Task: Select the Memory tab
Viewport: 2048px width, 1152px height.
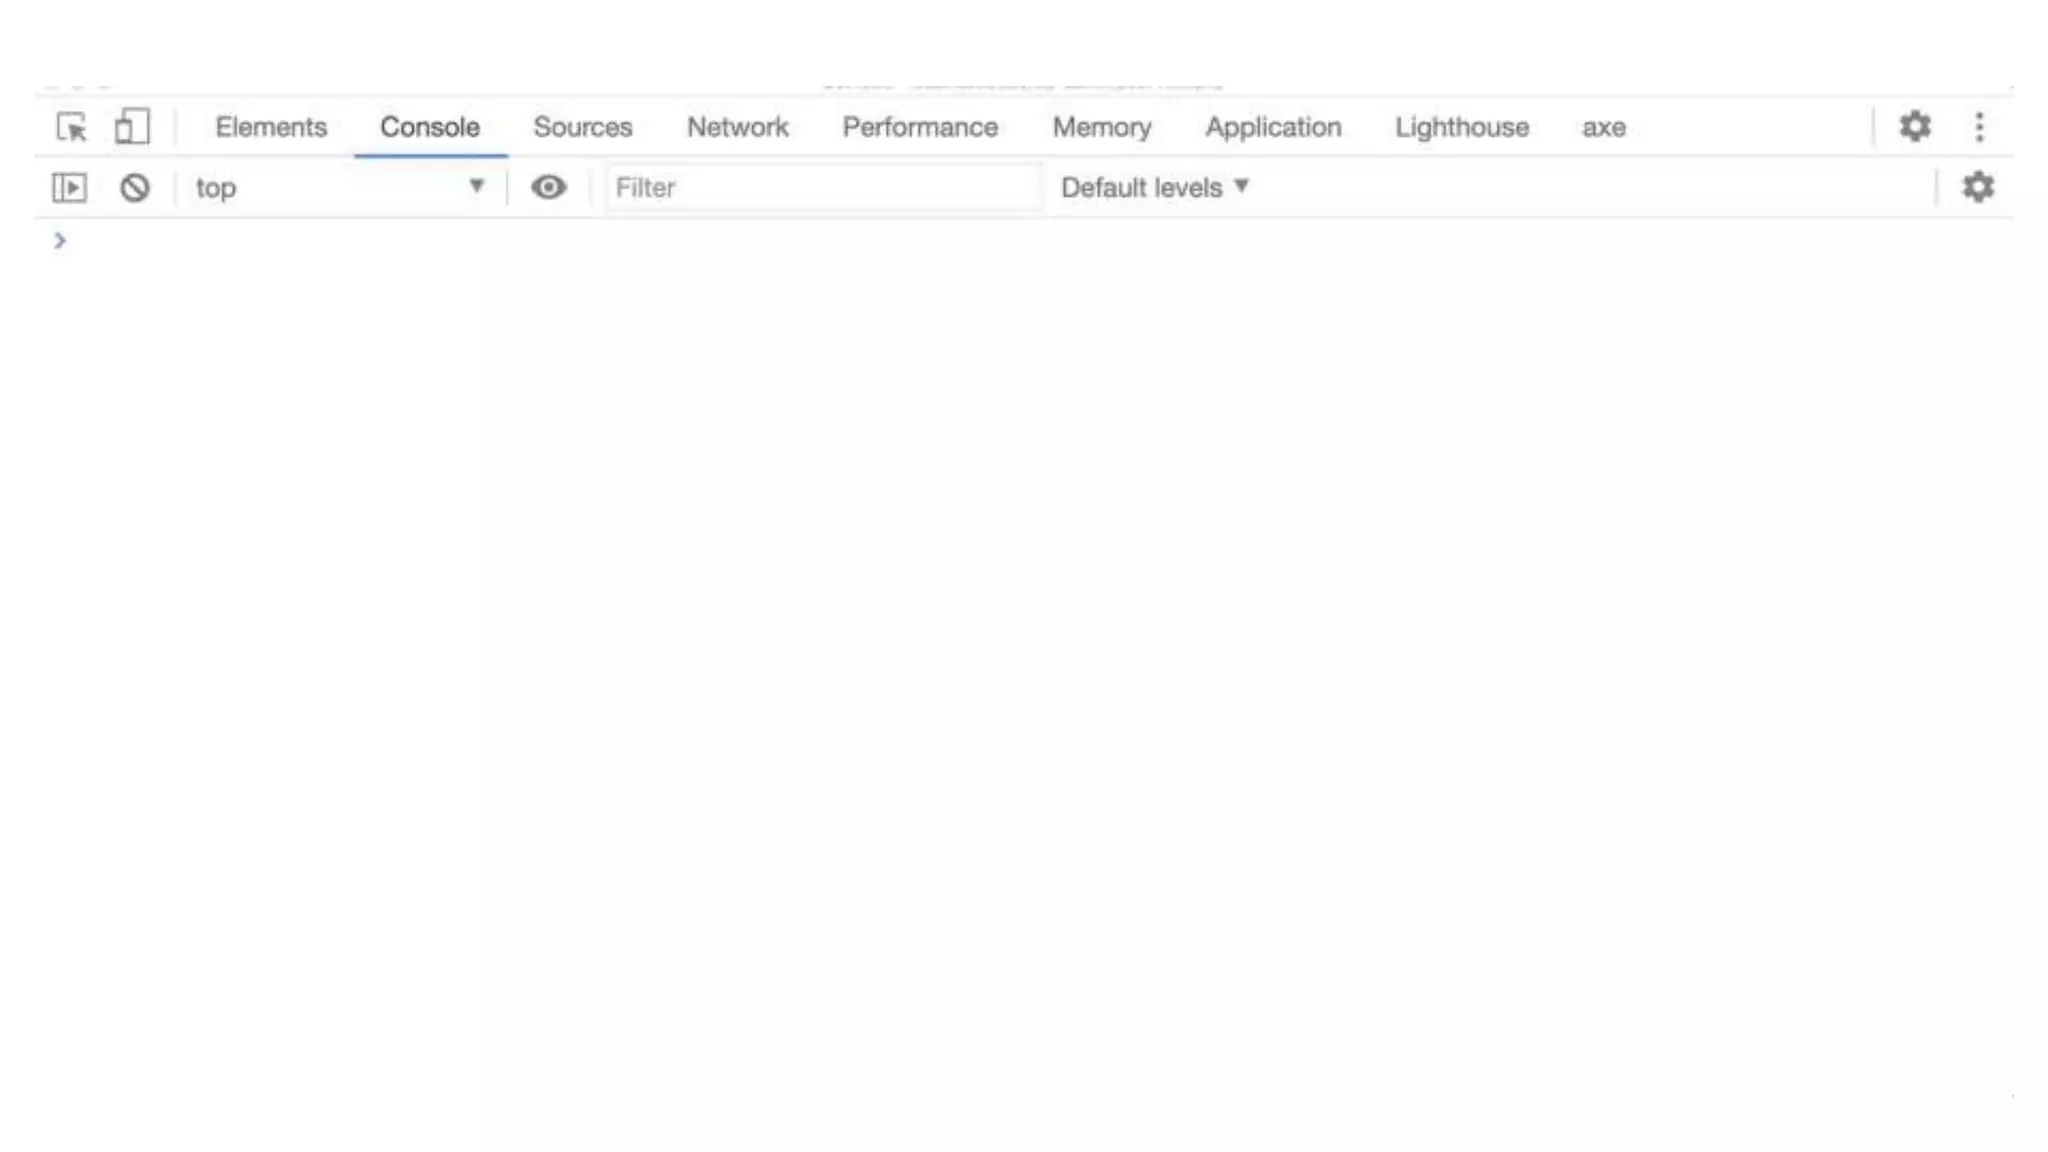Action: (x=1101, y=127)
